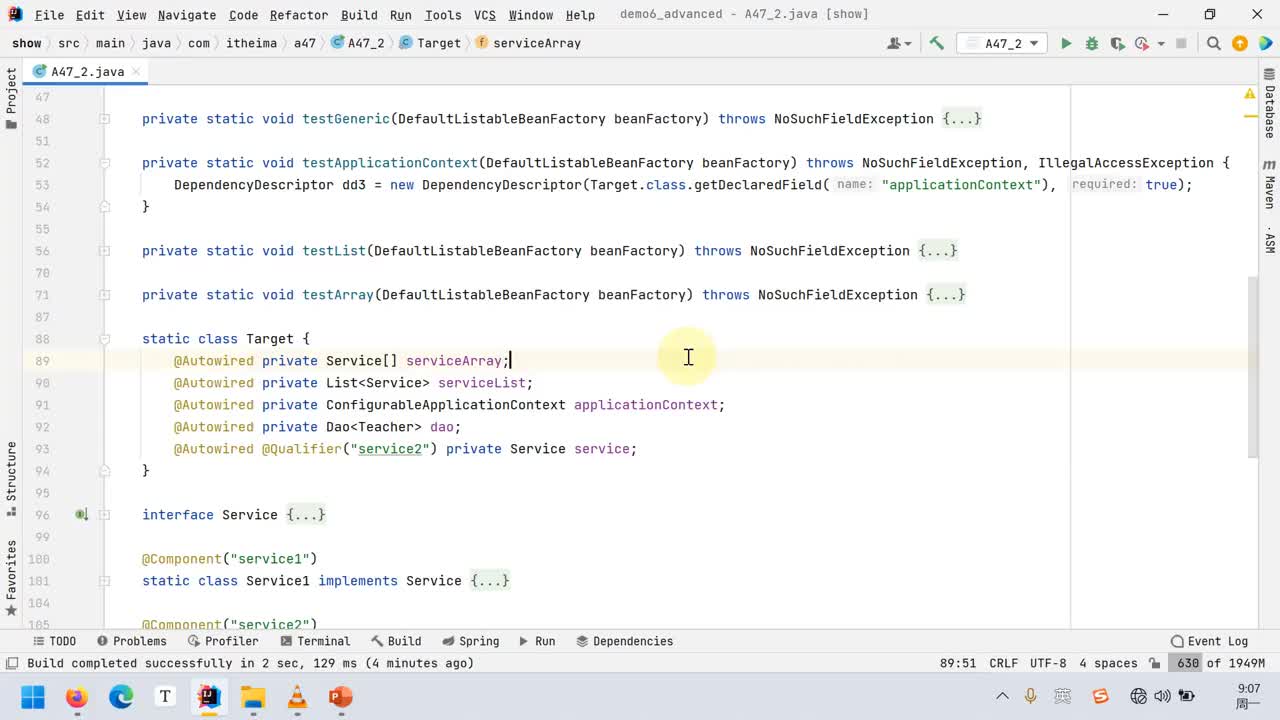This screenshot has height=720, width=1280.
Task: Open the Tools menu
Action: pyautogui.click(x=443, y=15)
